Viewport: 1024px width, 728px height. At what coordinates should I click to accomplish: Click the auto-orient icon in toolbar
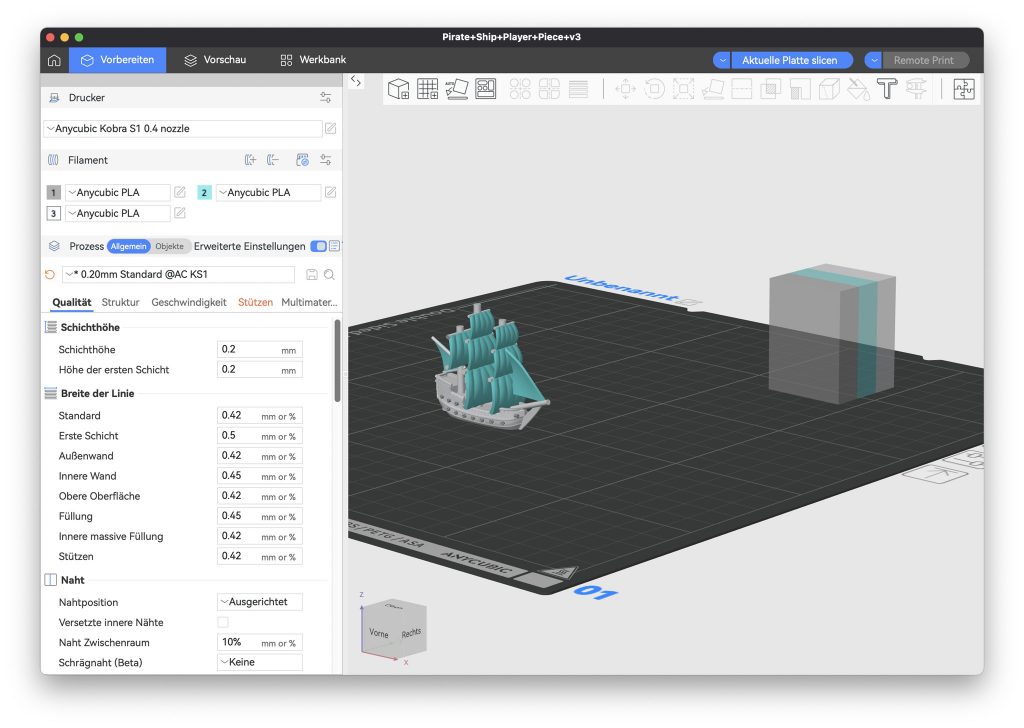click(457, 89)
